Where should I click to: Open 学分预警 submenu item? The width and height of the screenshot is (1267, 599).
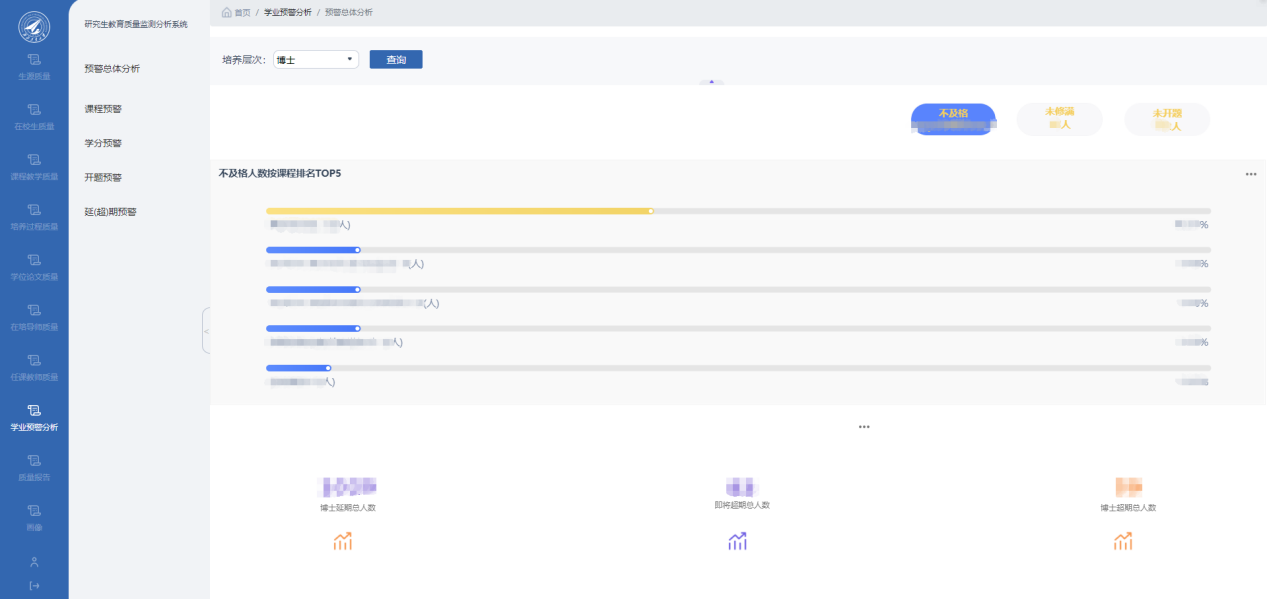point(103,143)
